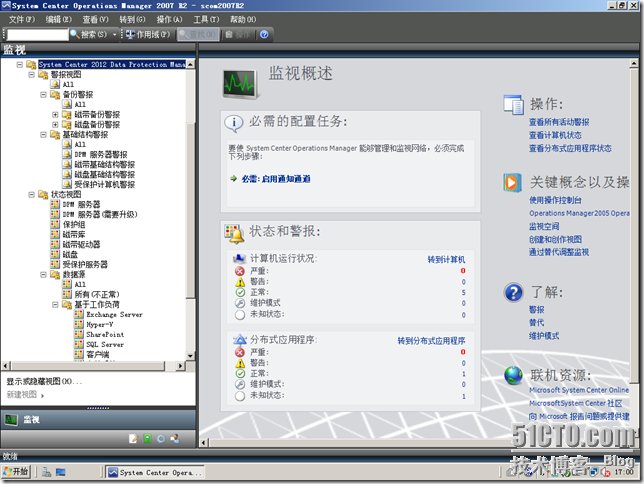Collapse the 备份警报 folder
644x484 pixels.
click(43, 94)
